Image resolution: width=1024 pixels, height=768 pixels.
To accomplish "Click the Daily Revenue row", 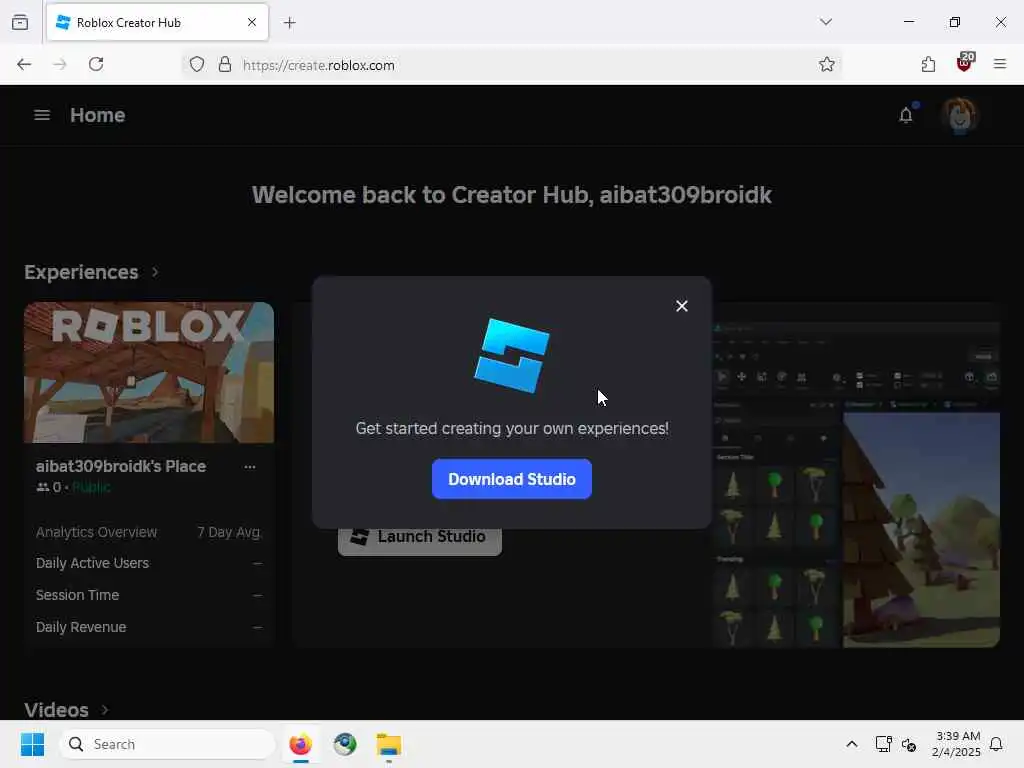I will pyautogui.click(x=149, y=627).
